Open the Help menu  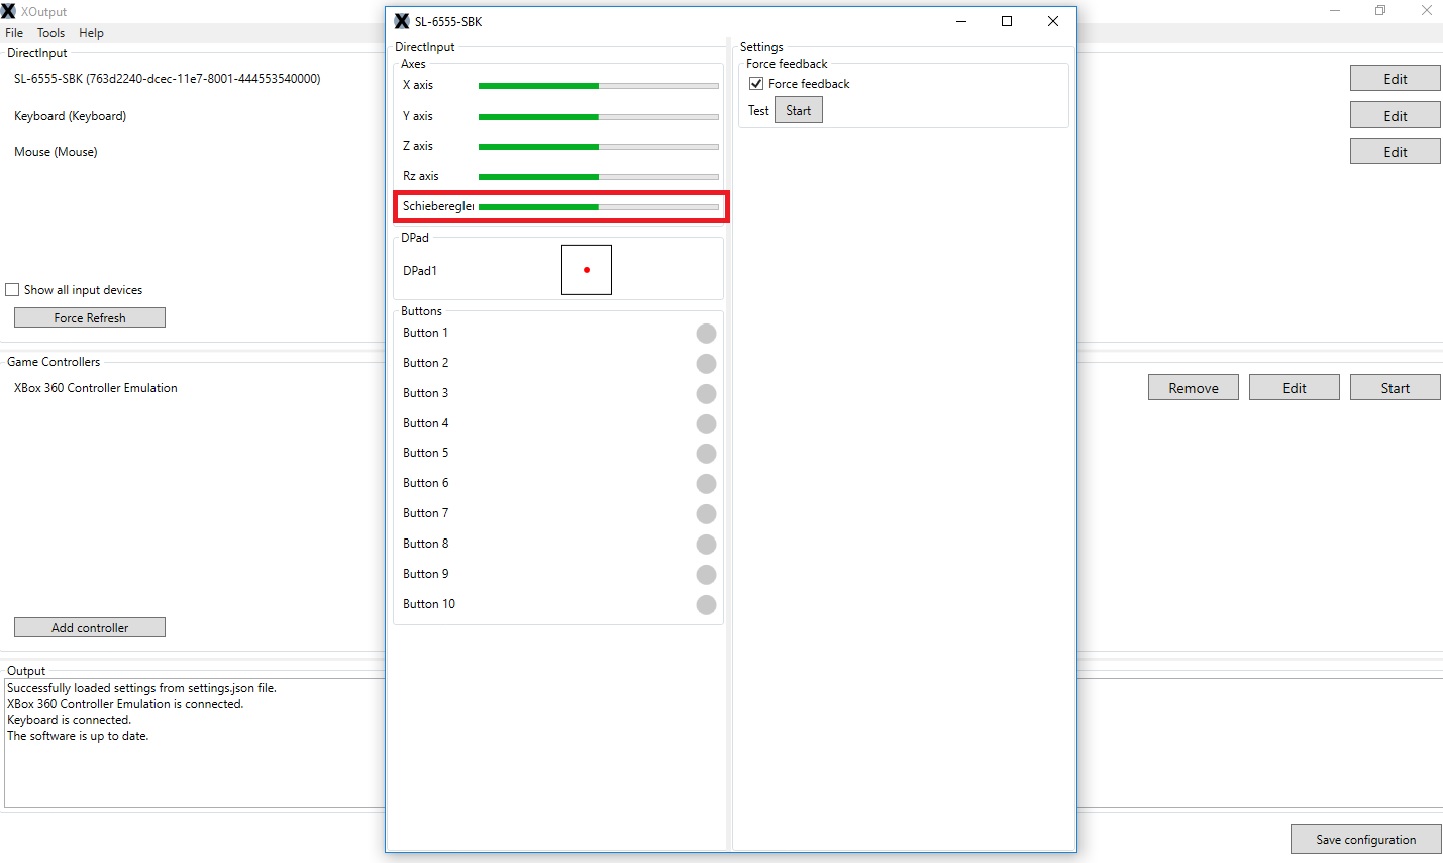[x=91, y=32]
